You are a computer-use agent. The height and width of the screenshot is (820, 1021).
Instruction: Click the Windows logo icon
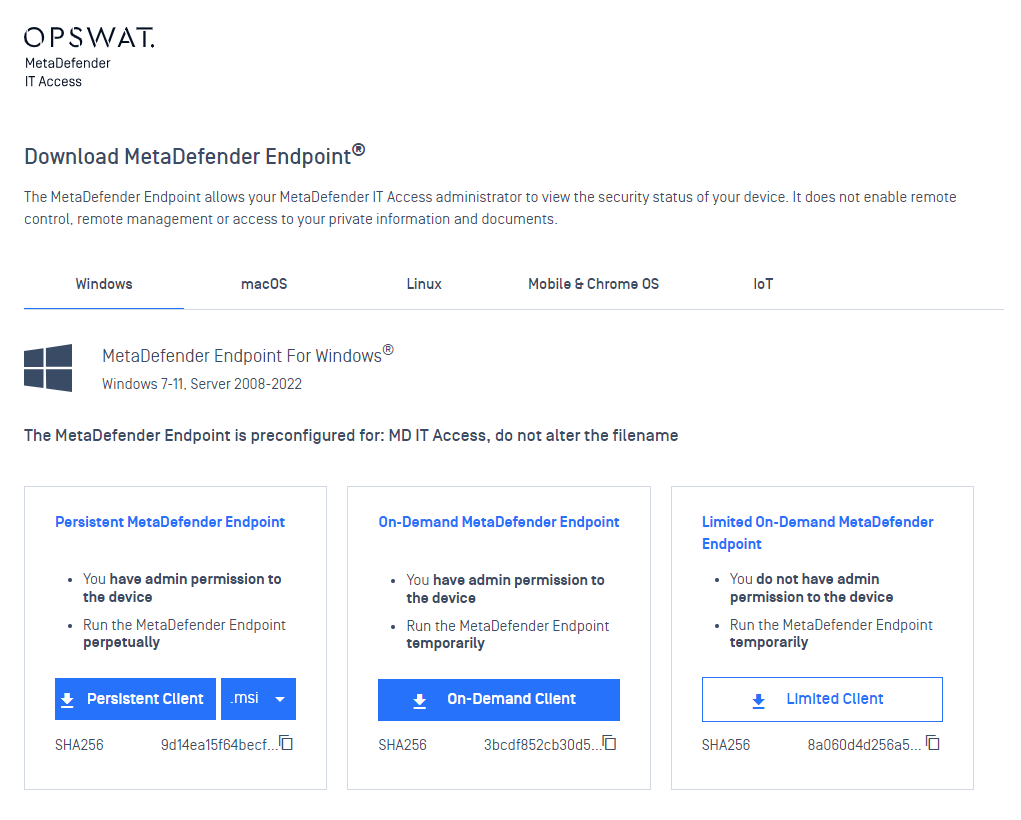(48, 368)
